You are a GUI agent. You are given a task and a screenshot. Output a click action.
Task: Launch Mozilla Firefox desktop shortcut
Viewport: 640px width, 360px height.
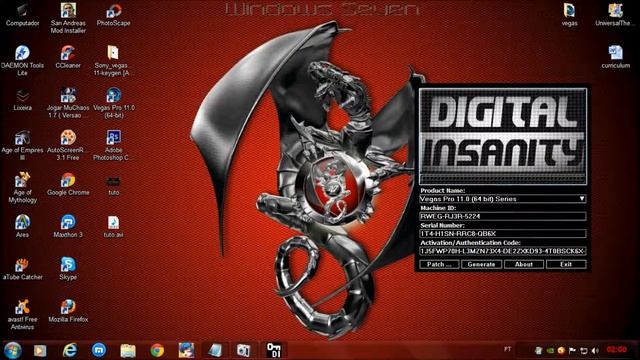(x=68, y=311)
